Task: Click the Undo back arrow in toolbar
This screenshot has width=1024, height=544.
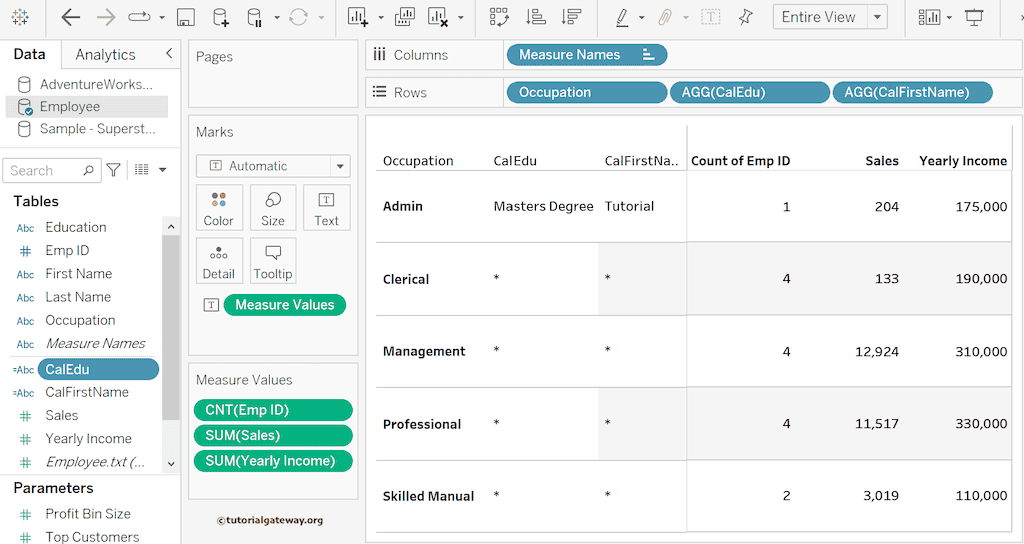Action: click(71, 17)
